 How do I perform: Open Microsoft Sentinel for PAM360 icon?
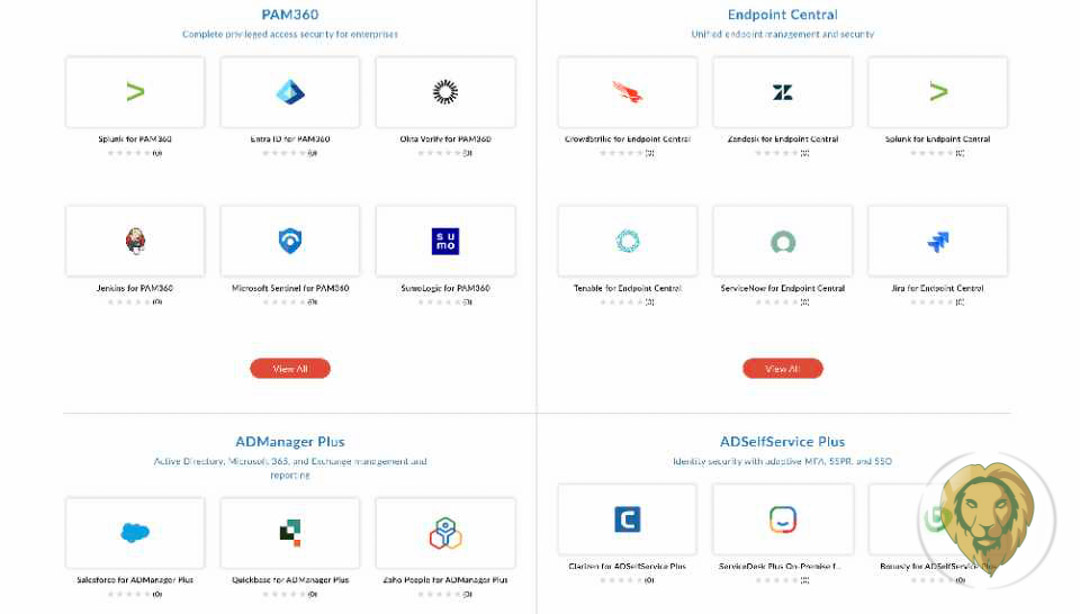(x=290, y=241)
